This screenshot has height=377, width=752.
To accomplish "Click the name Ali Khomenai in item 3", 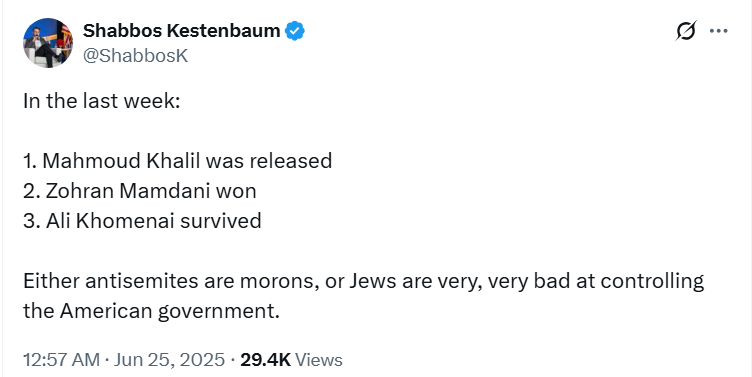I will (x=111, y=221).
